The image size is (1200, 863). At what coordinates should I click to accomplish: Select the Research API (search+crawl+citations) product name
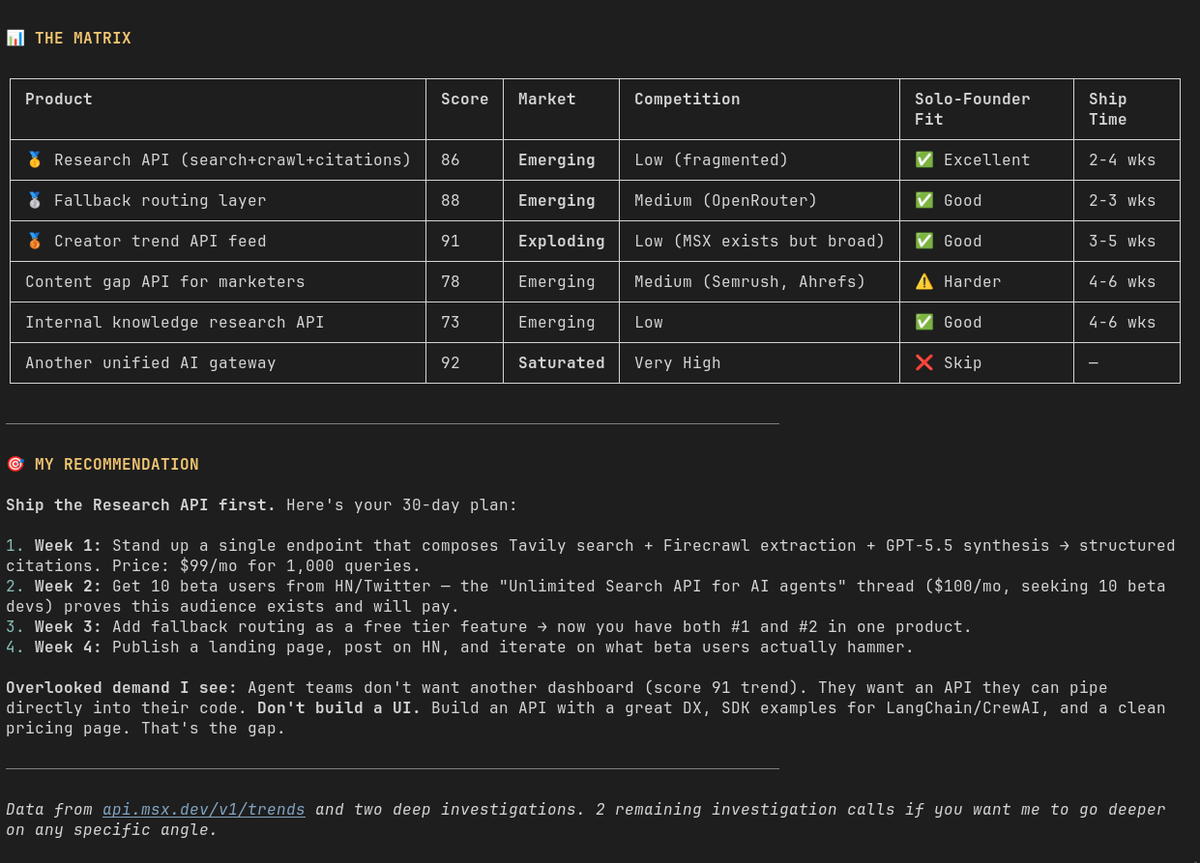(232, 160)
